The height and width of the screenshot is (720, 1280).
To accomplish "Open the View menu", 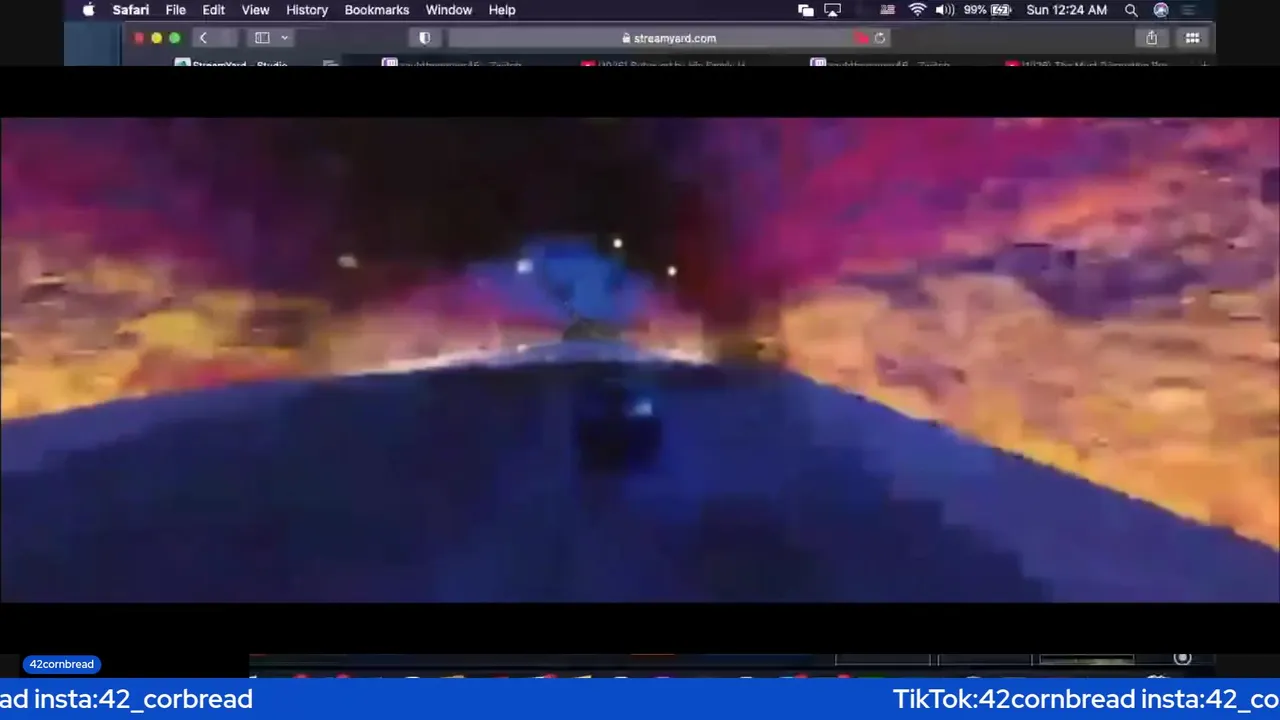I will click(255, 10).
